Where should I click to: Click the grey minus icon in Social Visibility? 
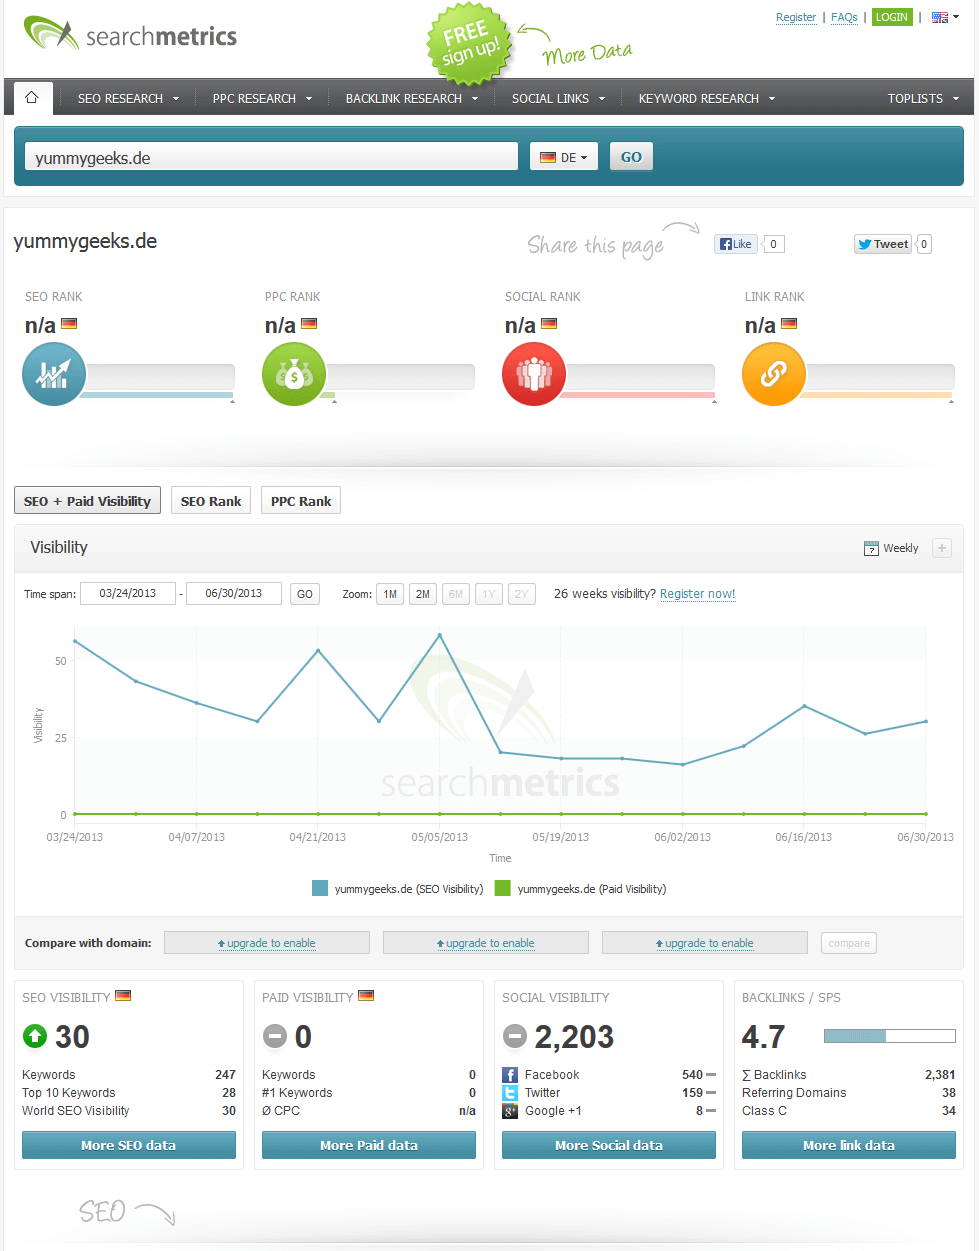(x=515, y=1036)
